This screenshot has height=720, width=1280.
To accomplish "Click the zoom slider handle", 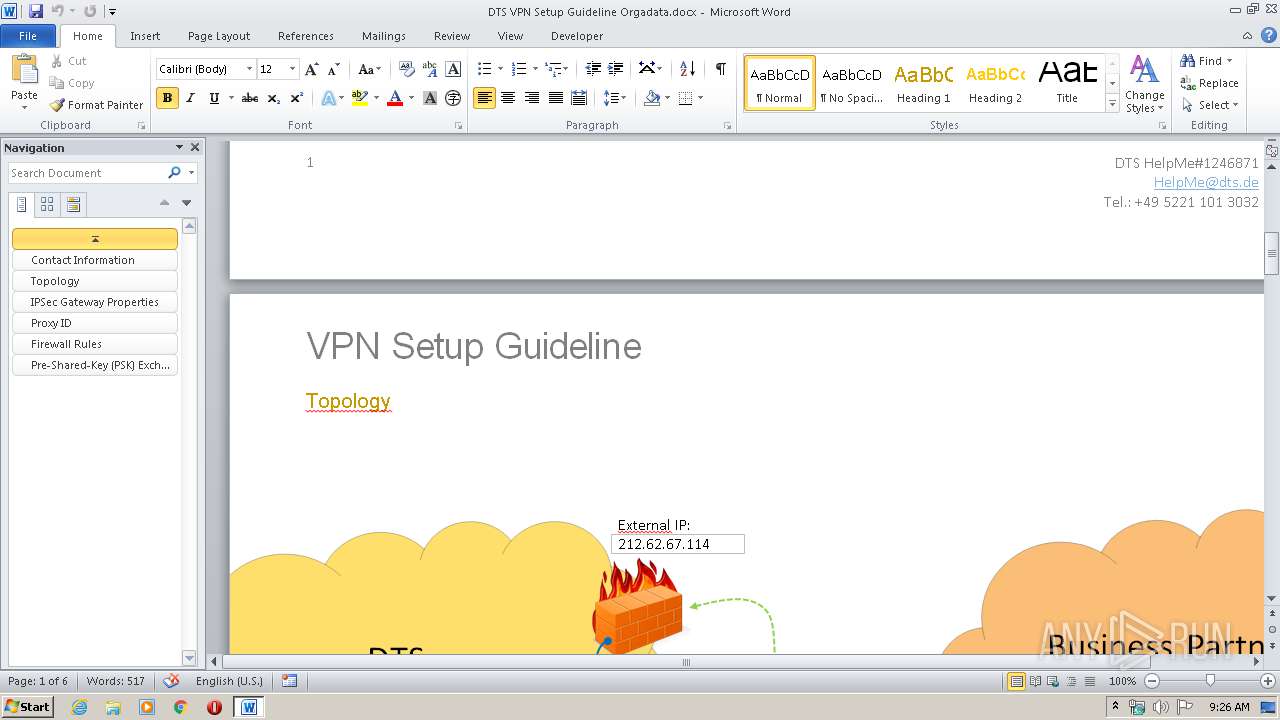I will click(x=1210, y=681).
